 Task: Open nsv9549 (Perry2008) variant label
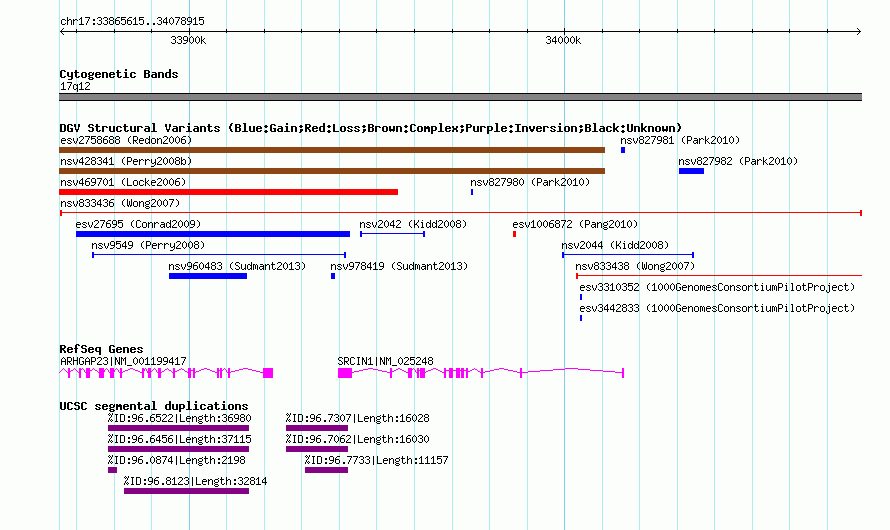[148, 245]
